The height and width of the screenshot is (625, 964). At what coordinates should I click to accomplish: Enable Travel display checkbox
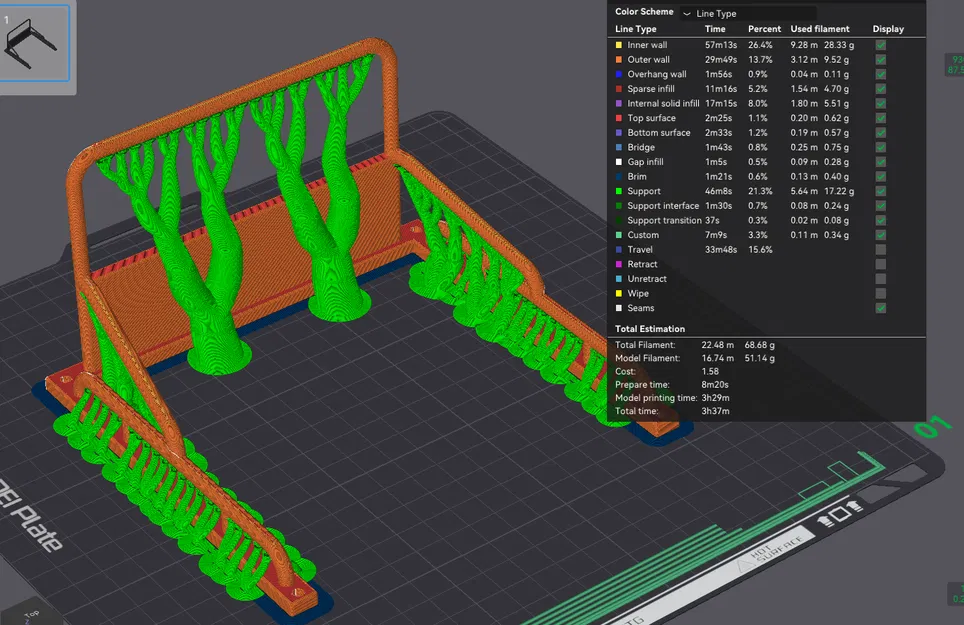880,250
